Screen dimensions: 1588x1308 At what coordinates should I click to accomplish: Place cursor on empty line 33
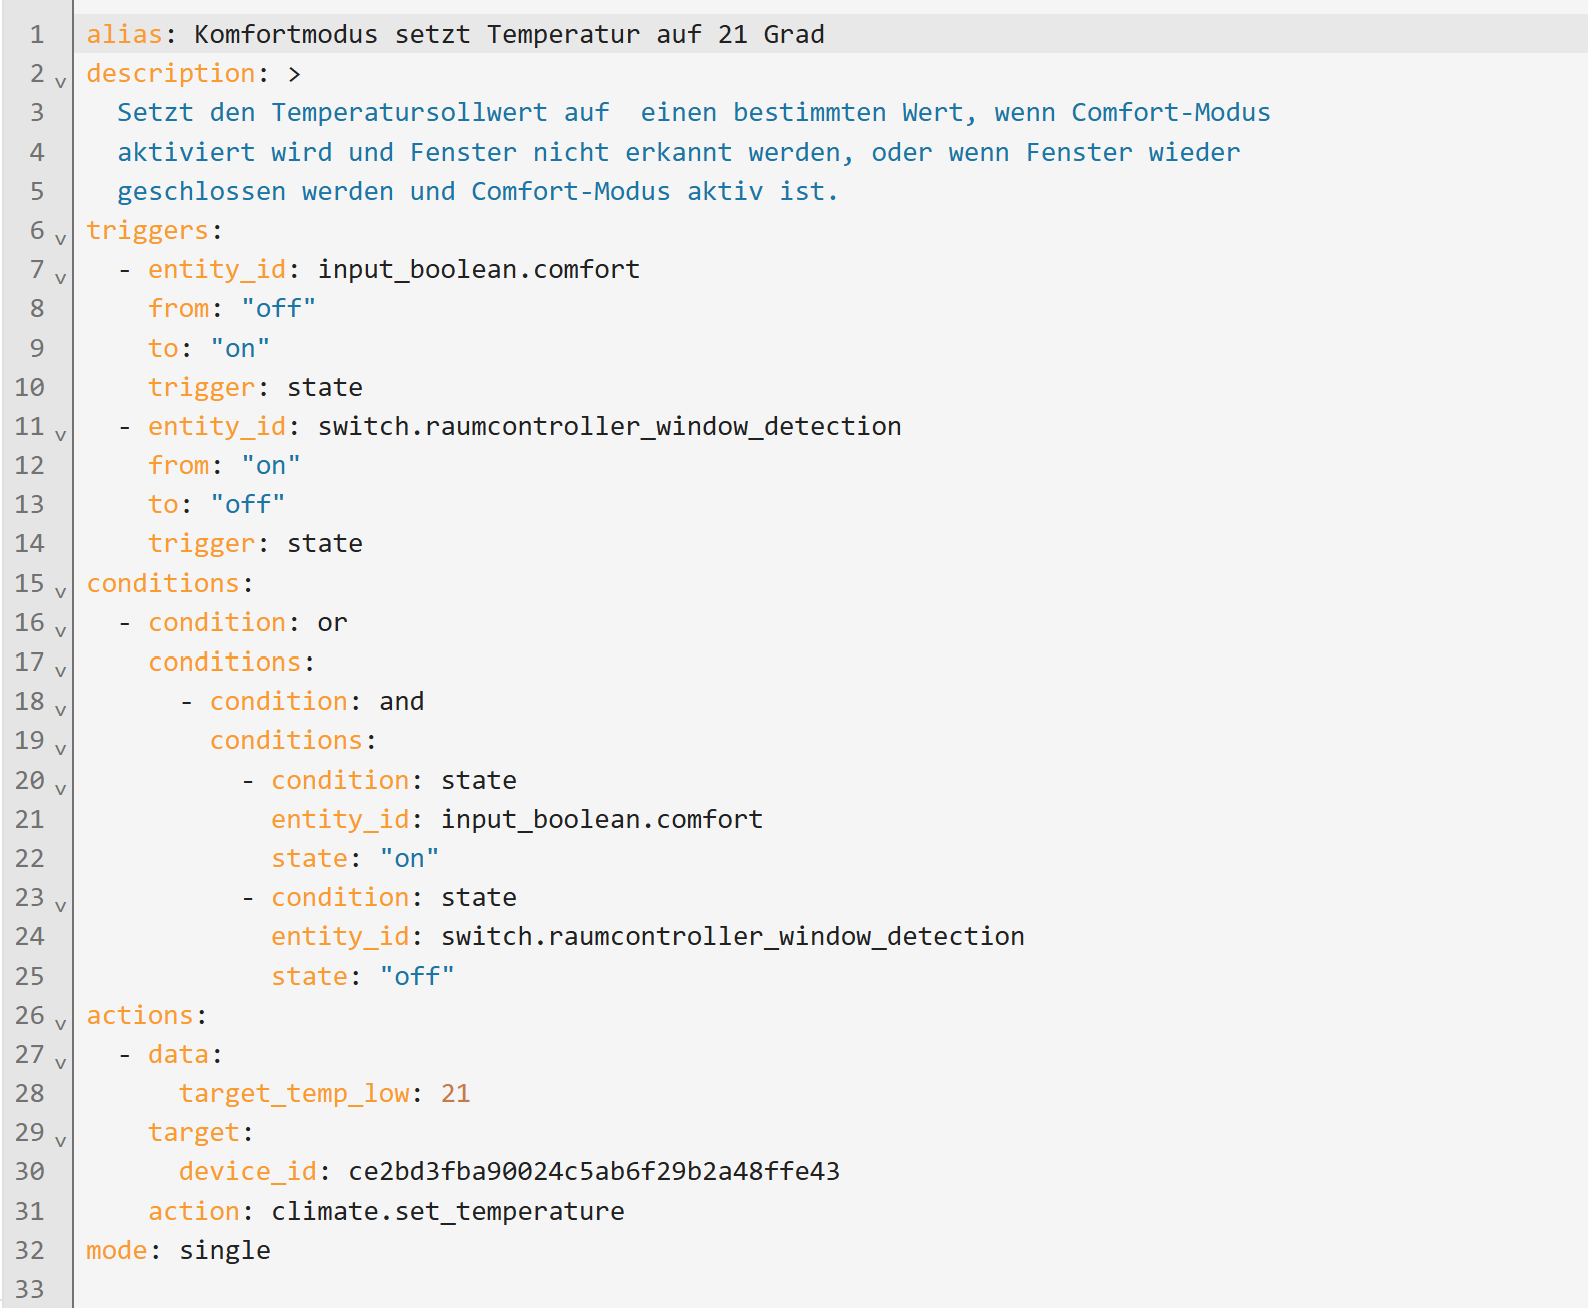tap(400, 1290)
